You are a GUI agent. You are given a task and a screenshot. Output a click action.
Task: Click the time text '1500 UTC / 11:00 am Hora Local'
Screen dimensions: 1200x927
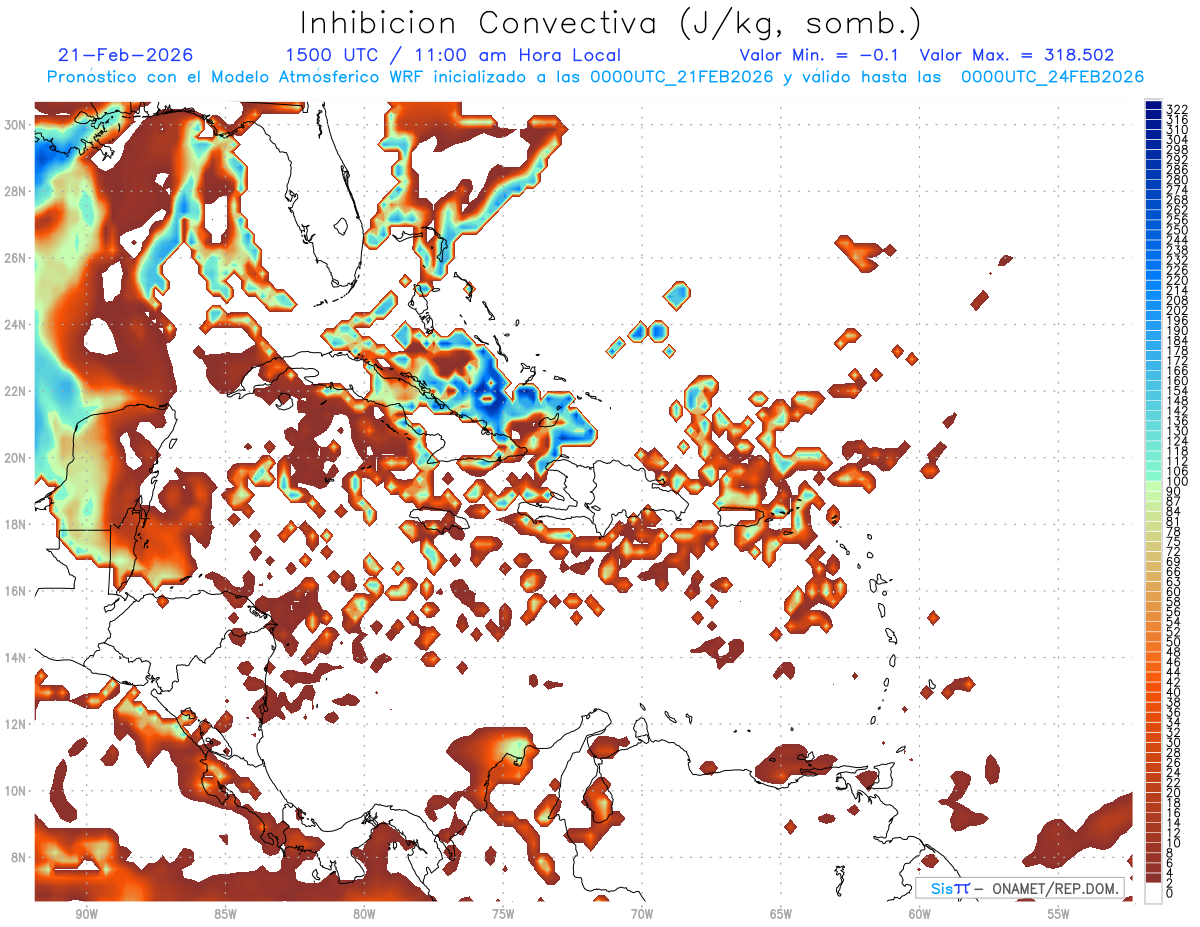click(x=453, y=56)
